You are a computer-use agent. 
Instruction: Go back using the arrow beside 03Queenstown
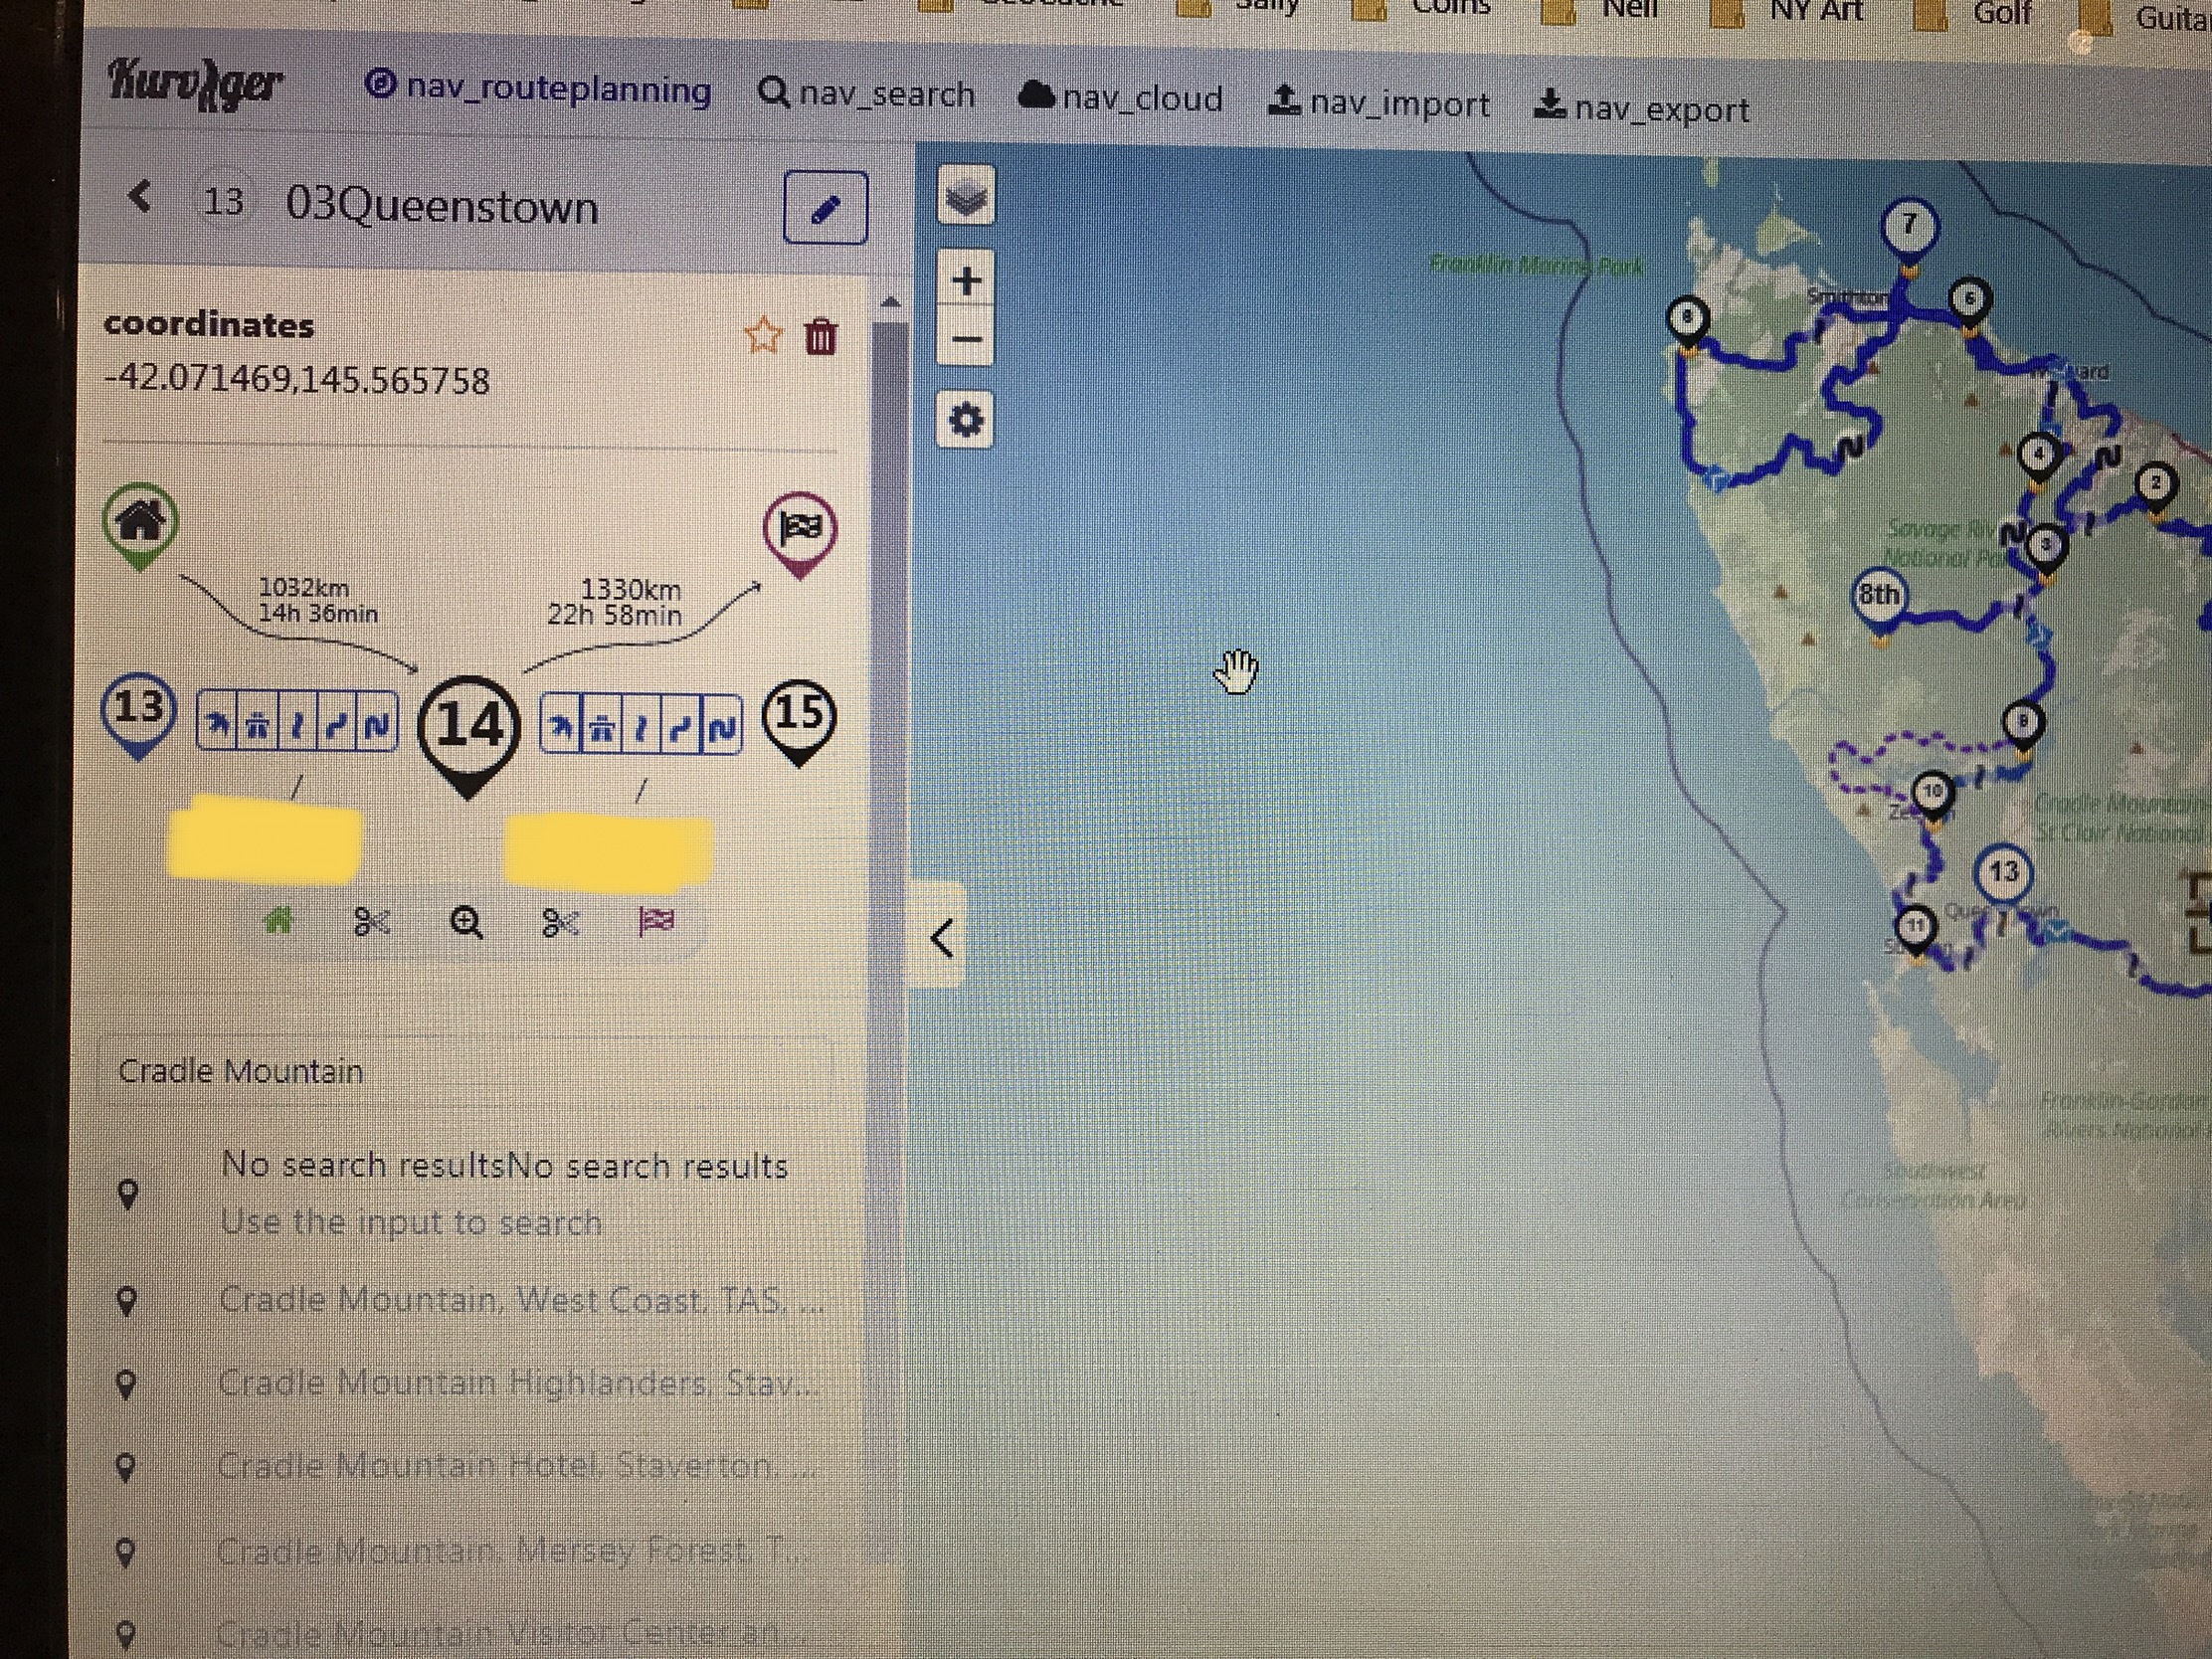[141, 197]
